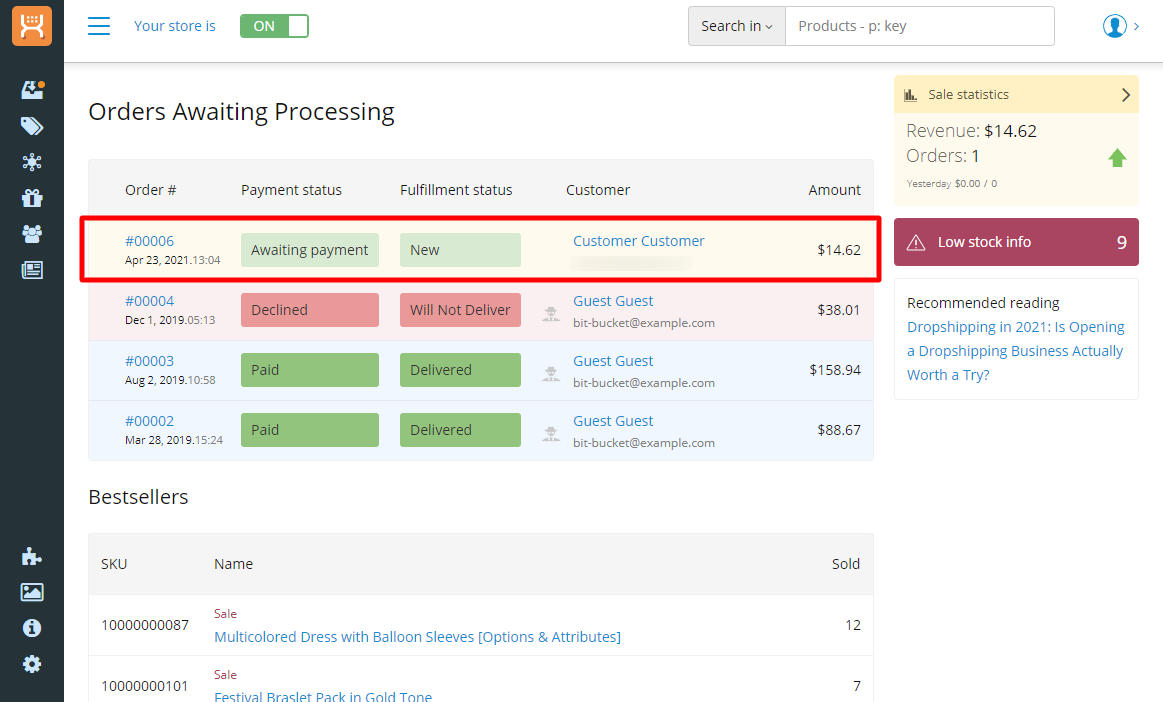Open the New fulfillment status dropdown
This screenshot has height=702, width=1163.
tap(460, 250)
